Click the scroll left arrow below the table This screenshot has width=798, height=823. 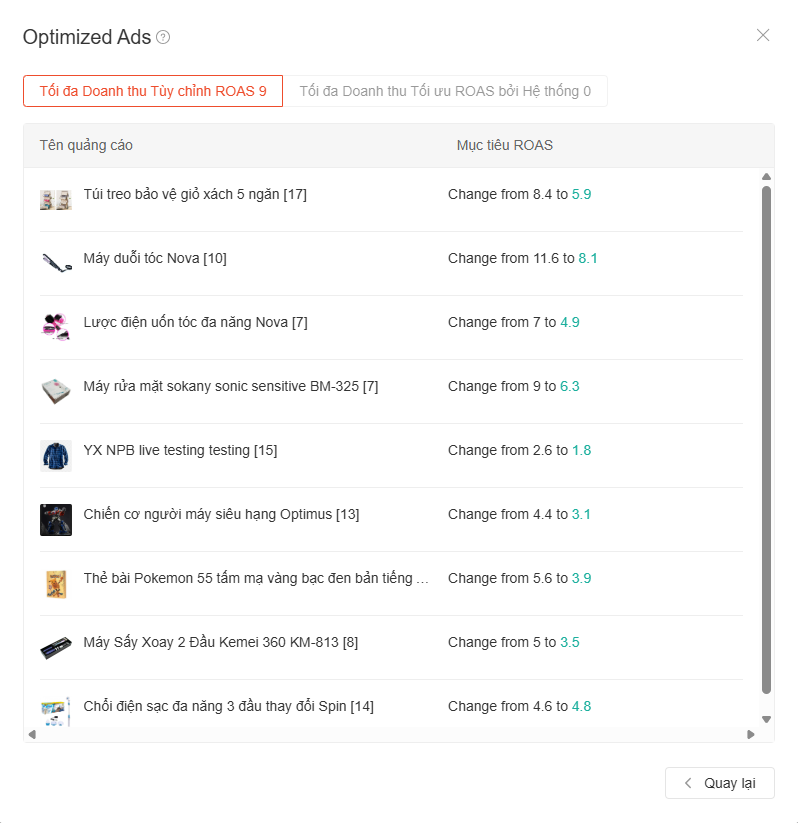coord(32,734)
